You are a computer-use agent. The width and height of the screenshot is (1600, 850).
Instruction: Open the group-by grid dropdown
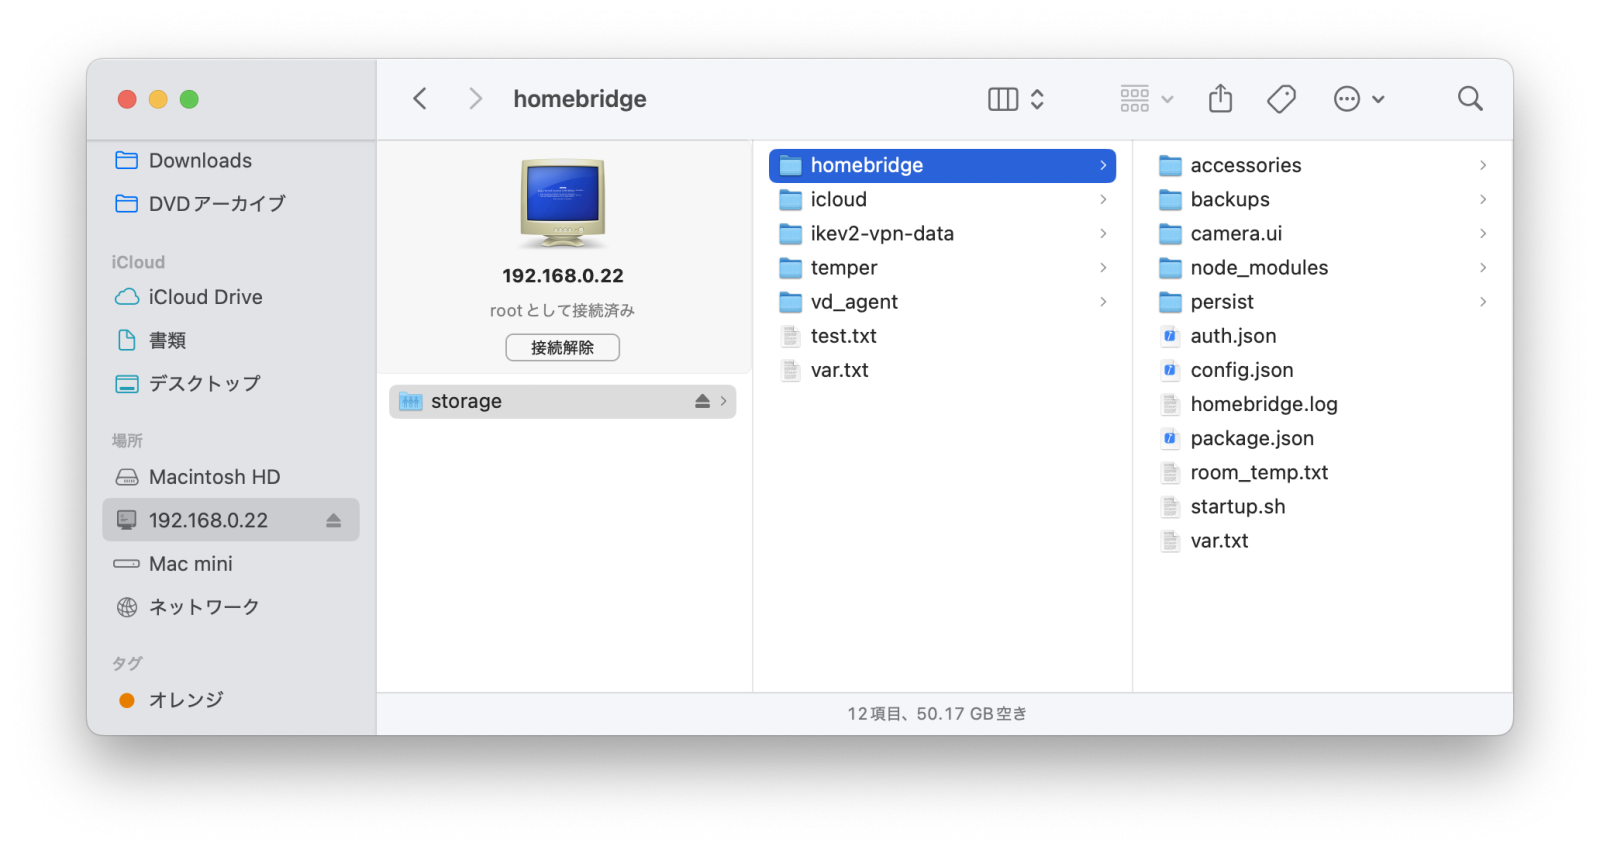tap(1146, 99)
